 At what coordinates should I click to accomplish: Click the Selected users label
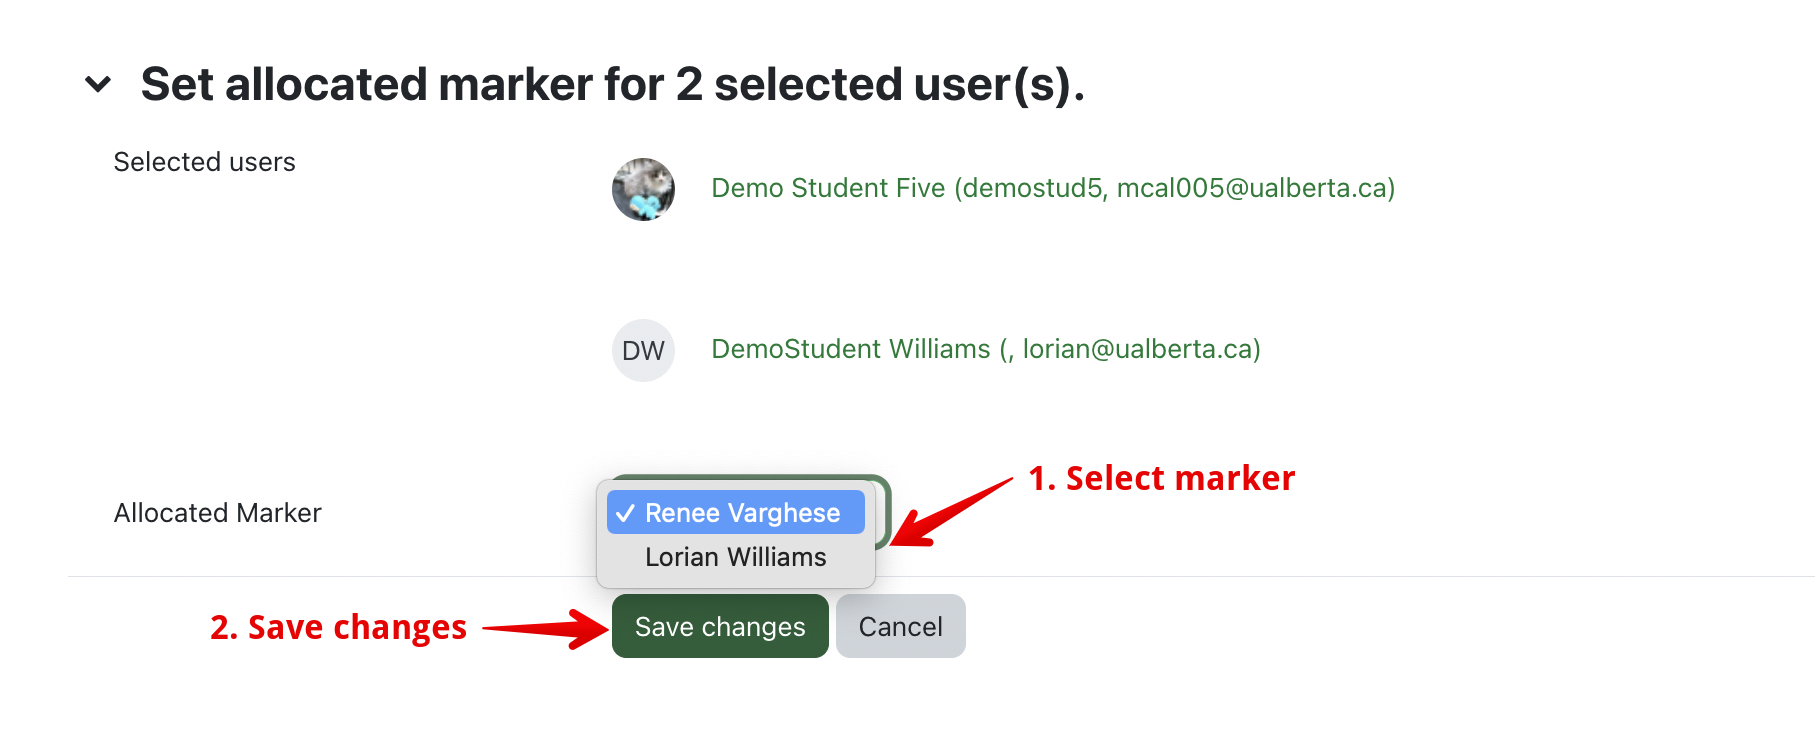(x=204, y=162)
